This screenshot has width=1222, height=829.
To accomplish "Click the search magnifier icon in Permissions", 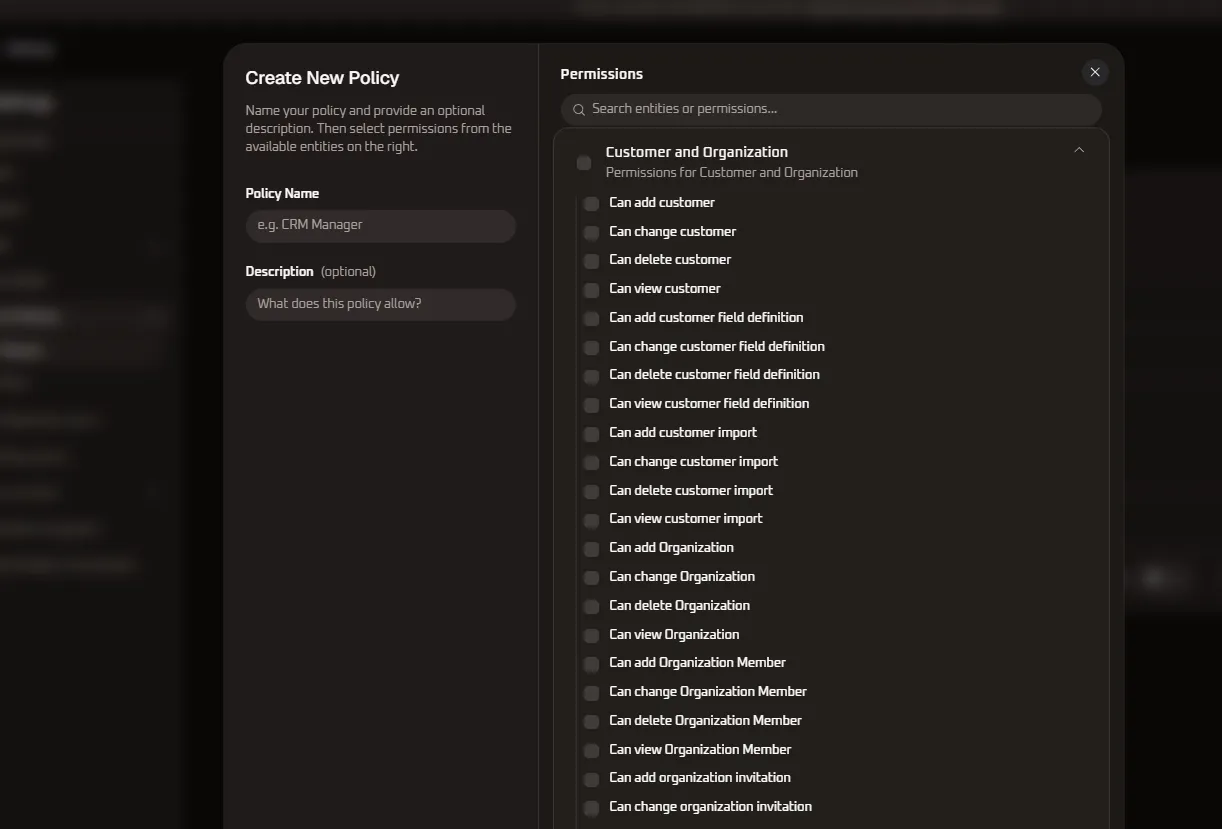I will [x=579, y=109].
